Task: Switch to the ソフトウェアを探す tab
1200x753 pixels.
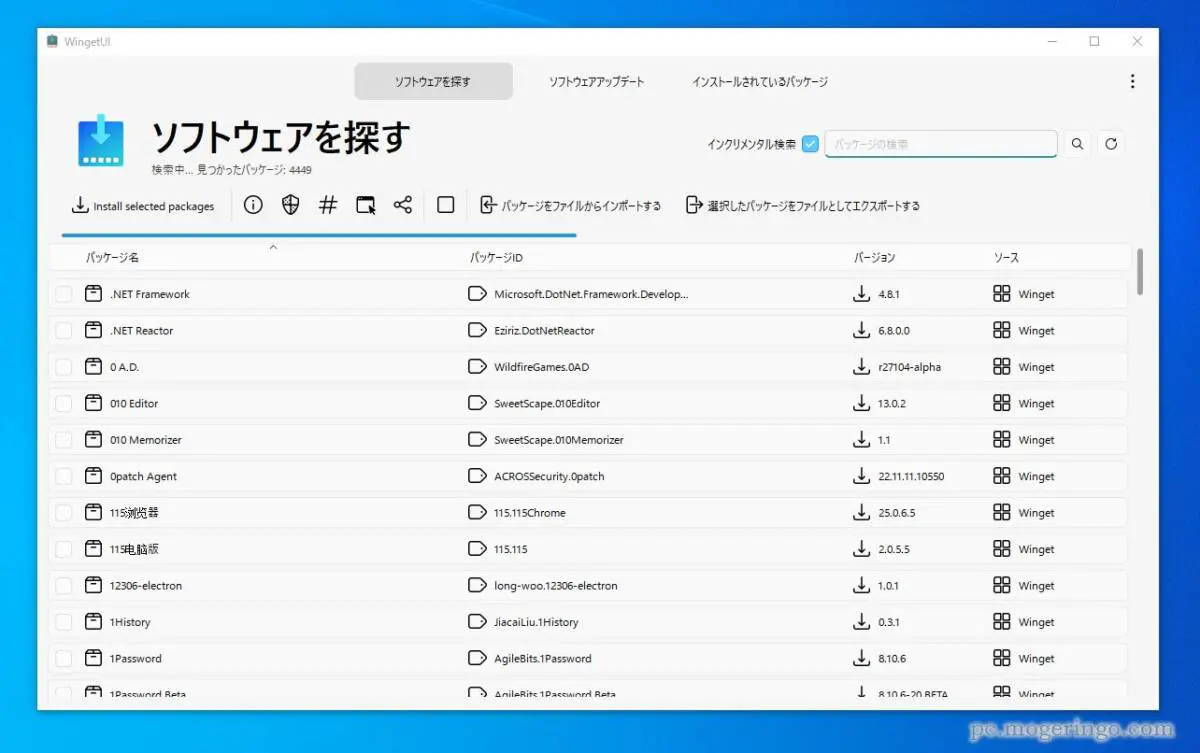Action: click(x=433, y=82)
